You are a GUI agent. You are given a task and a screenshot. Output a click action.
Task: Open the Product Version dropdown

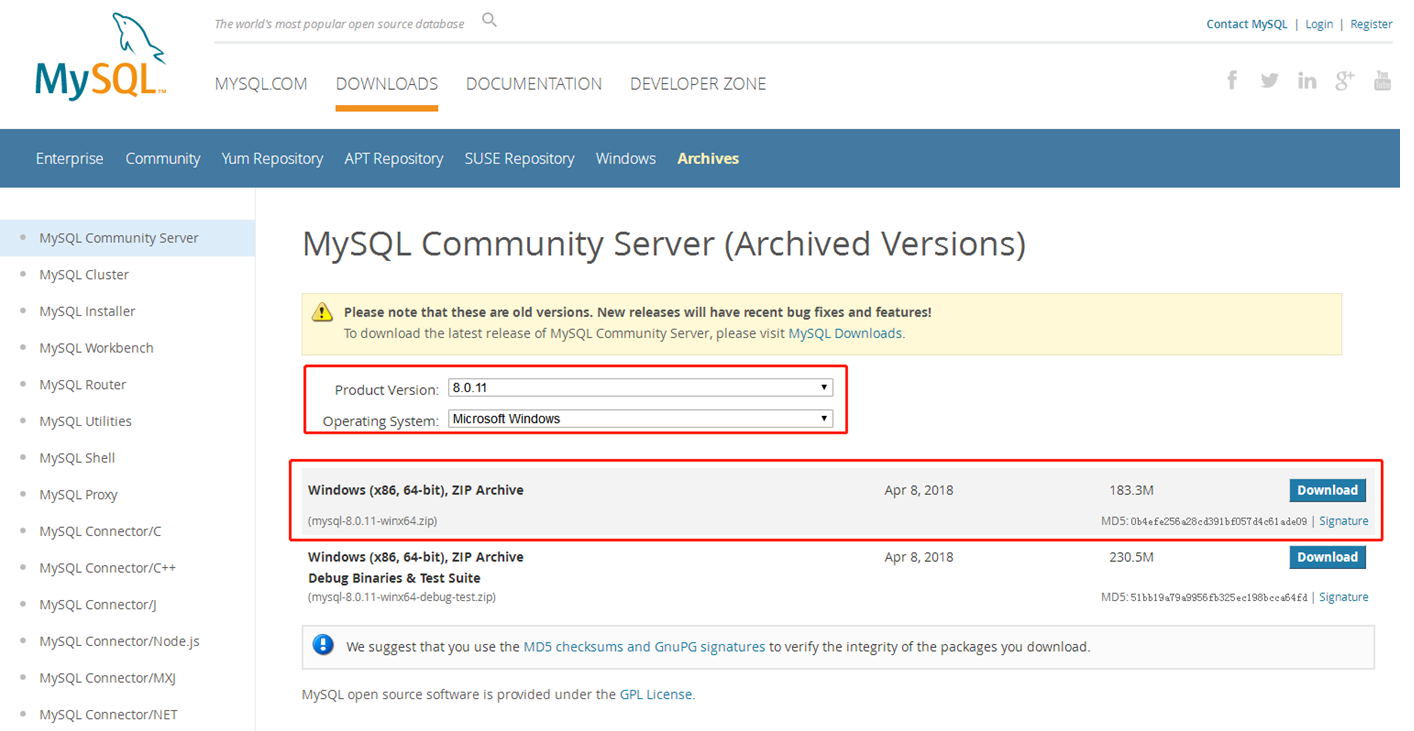pyautogui.click(x=640, y=388)
